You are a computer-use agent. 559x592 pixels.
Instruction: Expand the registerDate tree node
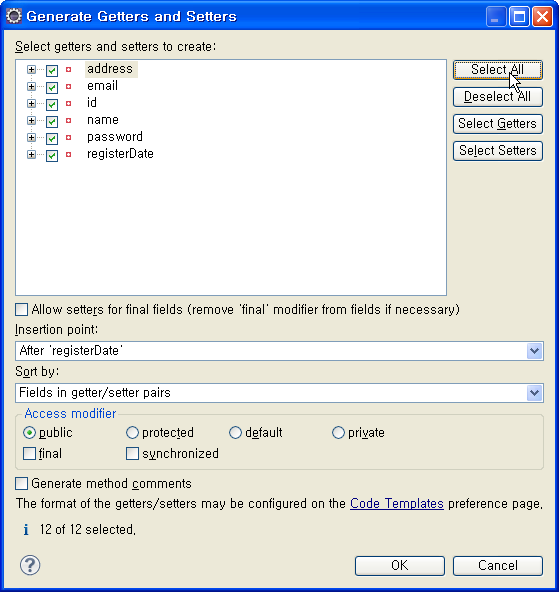[31, 154]
